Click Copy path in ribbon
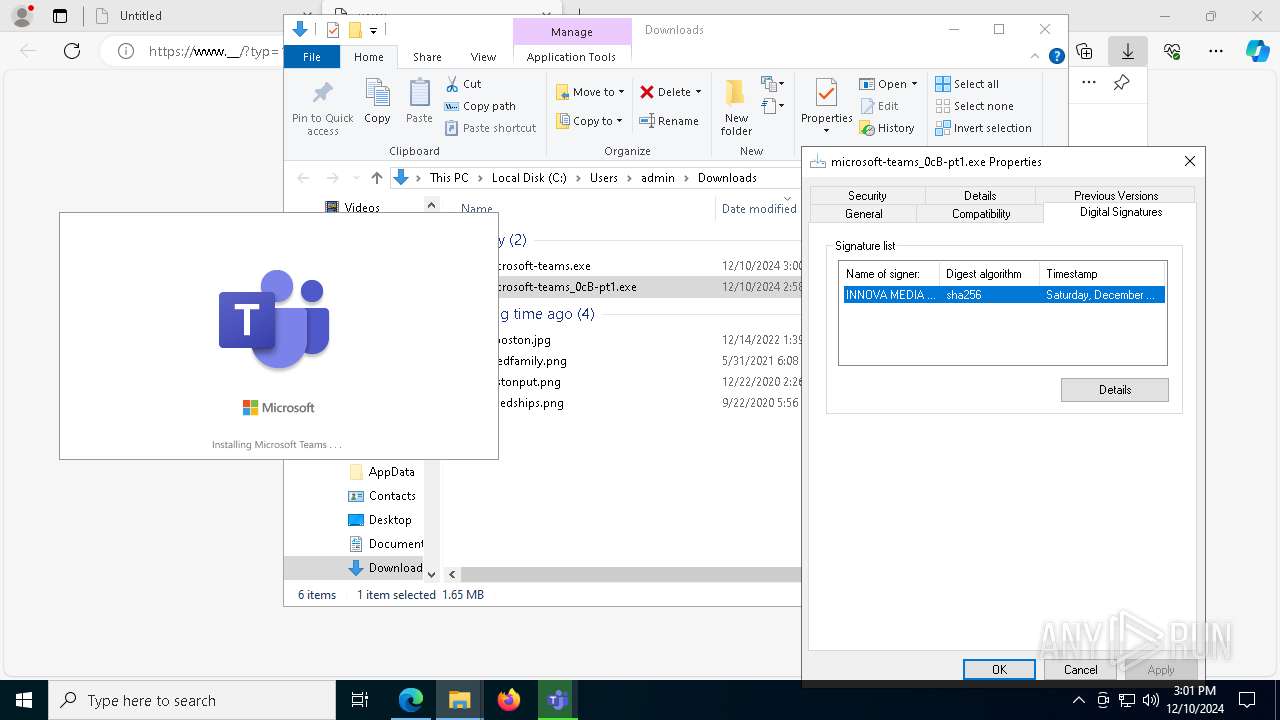 480,106
